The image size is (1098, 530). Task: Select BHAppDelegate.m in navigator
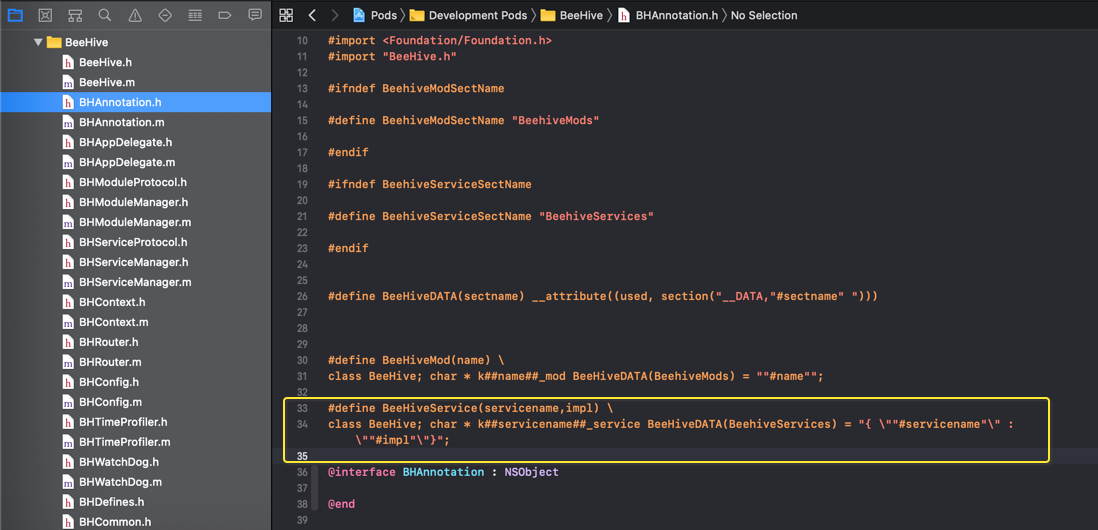point(136,162)
